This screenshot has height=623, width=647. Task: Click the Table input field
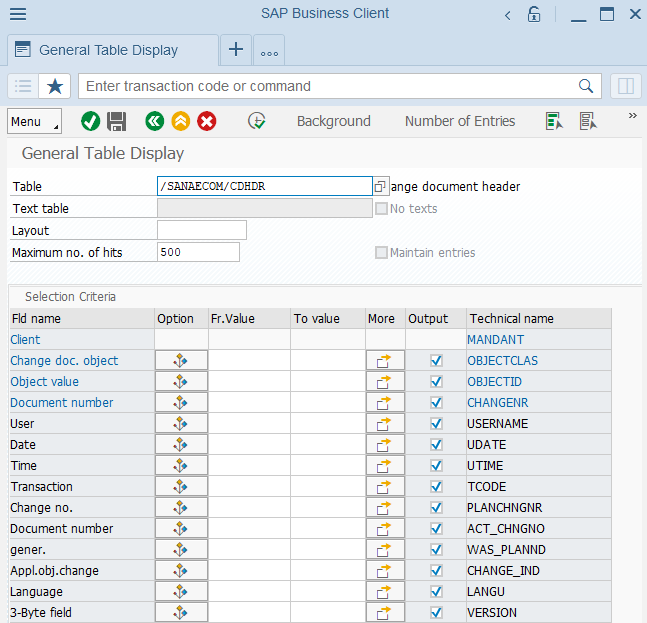pos(264,186)
